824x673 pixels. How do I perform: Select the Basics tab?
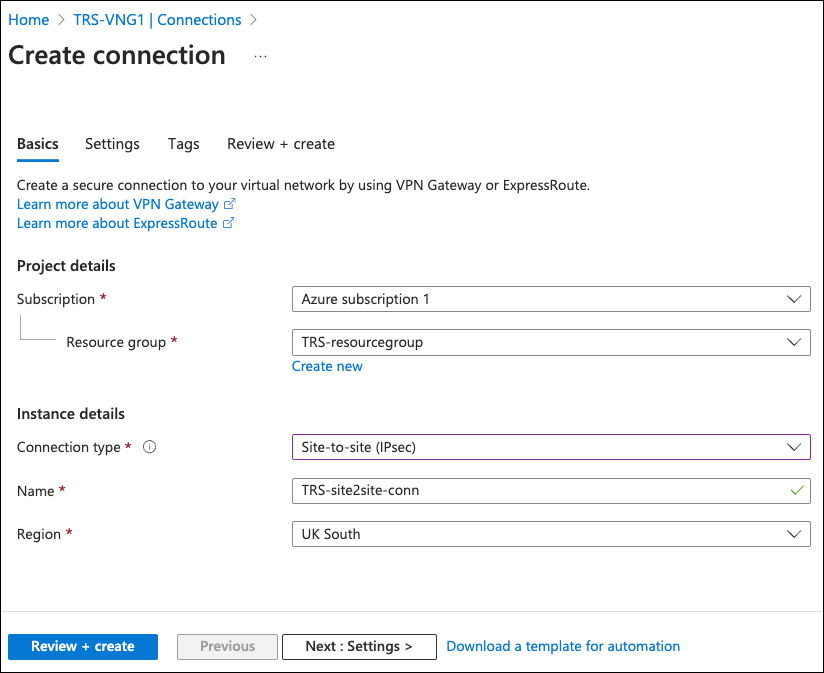coord(38,144)
